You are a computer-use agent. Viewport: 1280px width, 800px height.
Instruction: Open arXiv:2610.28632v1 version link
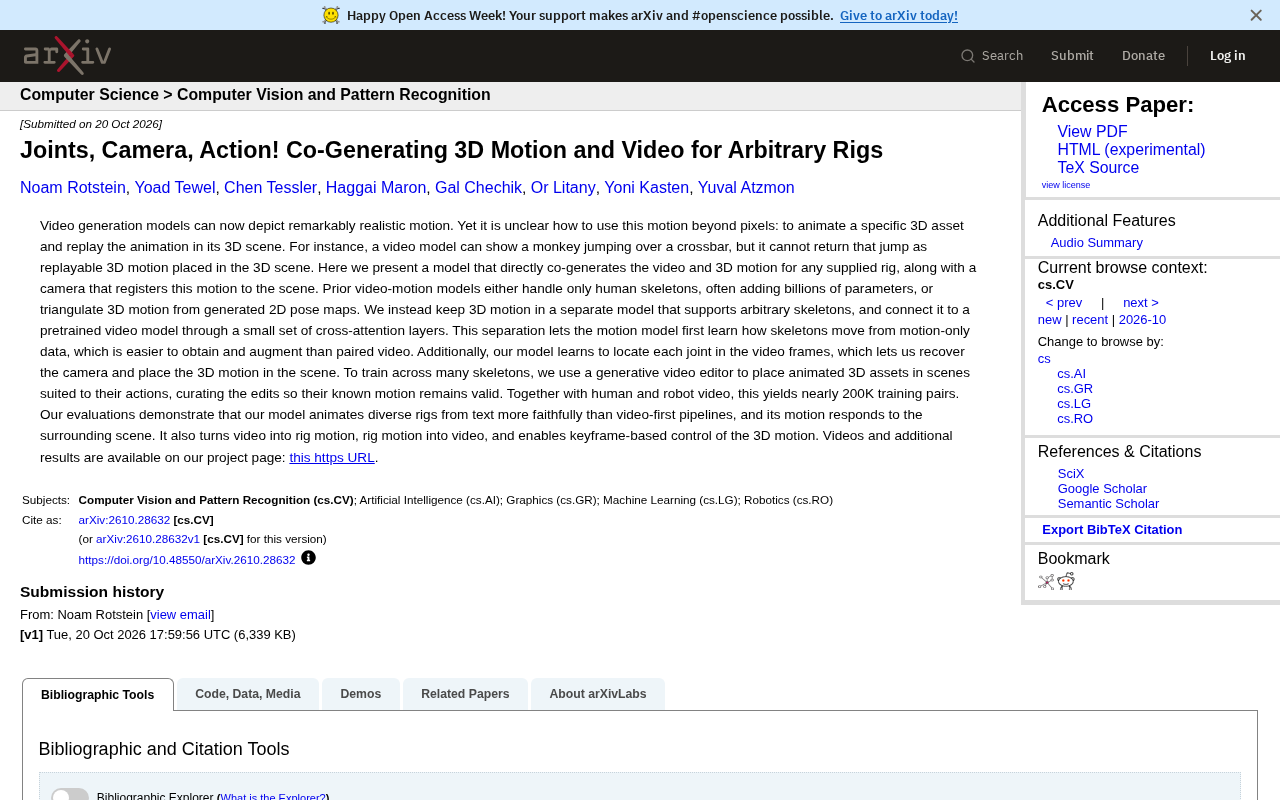pyautogui.click(x=148, y=539)
